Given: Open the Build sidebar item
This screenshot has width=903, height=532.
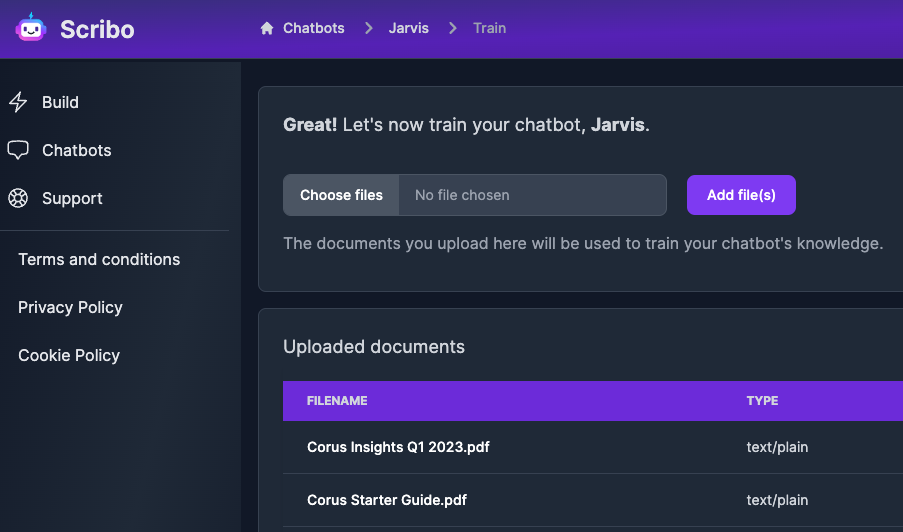Looking at the screenshot, I should pos(60,102).
